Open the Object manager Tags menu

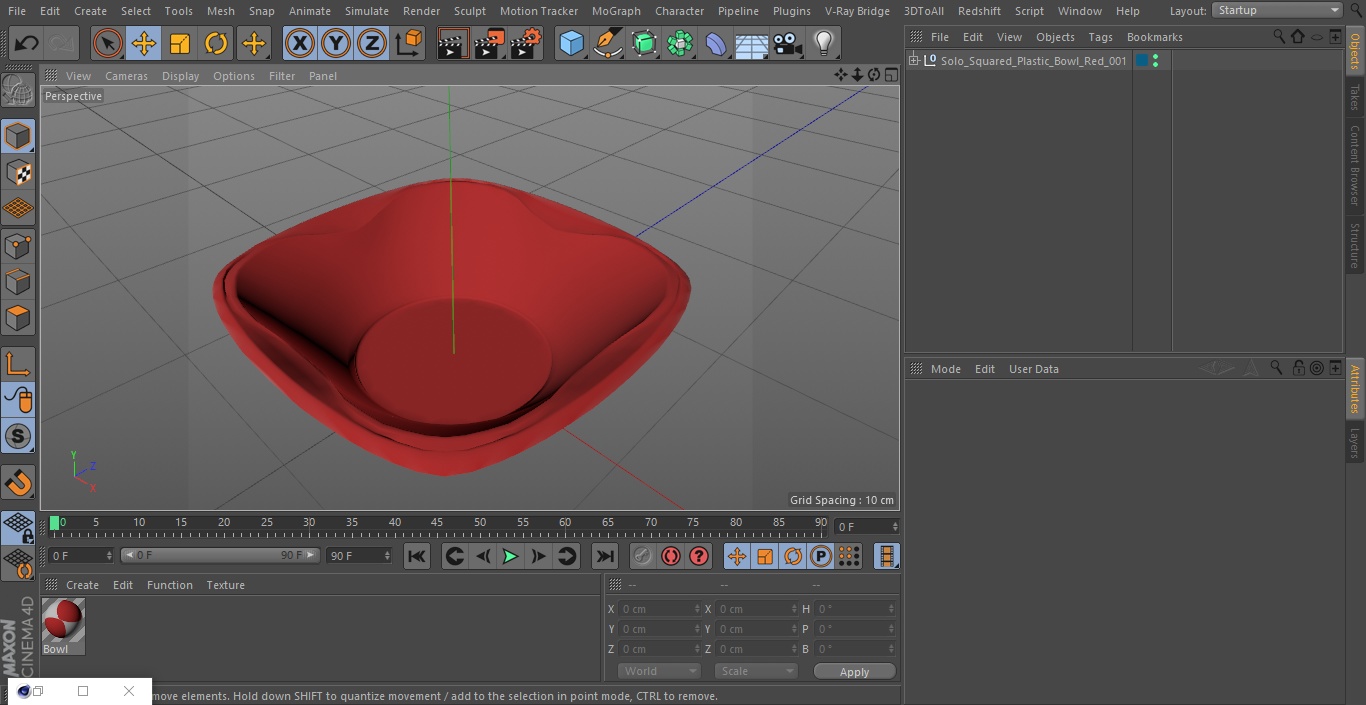[x=1100, y=37]
